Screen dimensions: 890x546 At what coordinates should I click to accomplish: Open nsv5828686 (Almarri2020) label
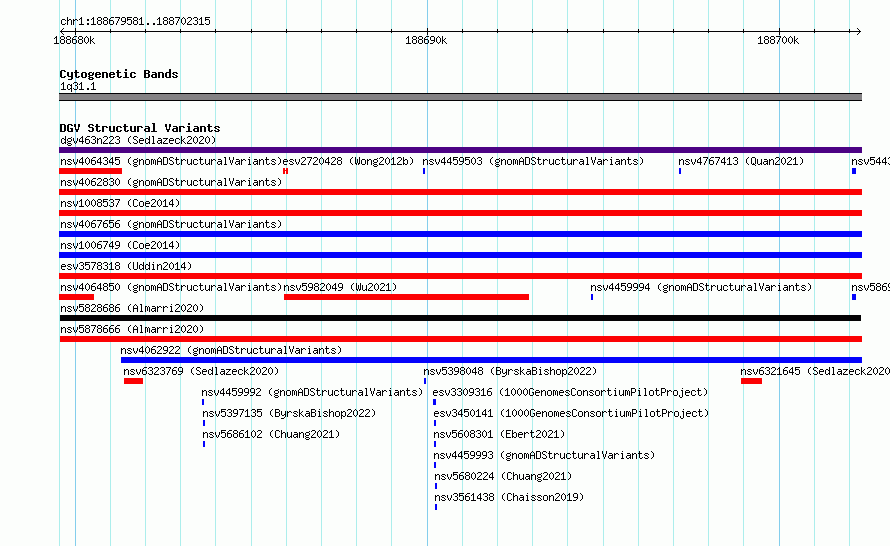point(132,308)
